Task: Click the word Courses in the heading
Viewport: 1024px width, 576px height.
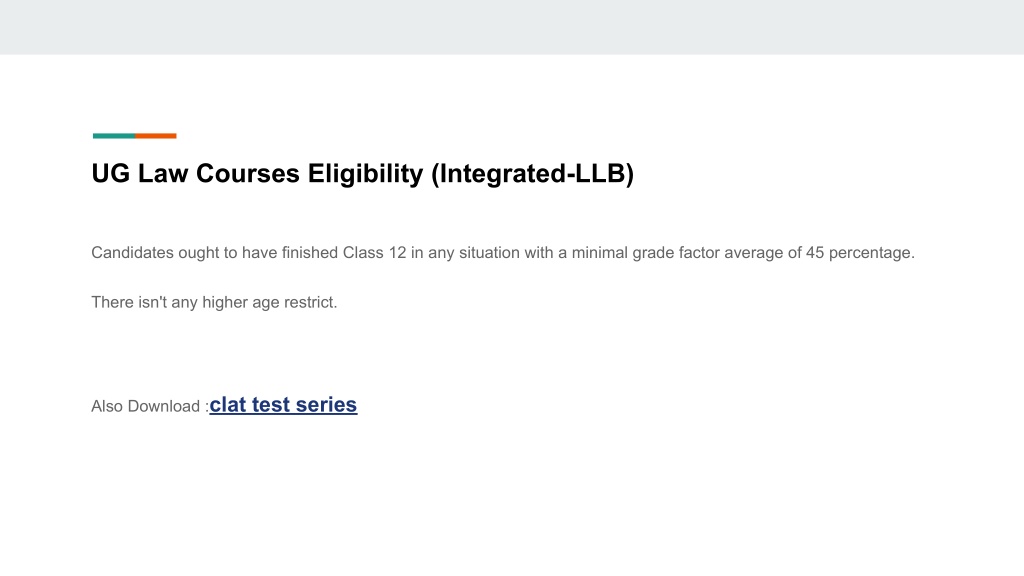Action: point(248,174)
